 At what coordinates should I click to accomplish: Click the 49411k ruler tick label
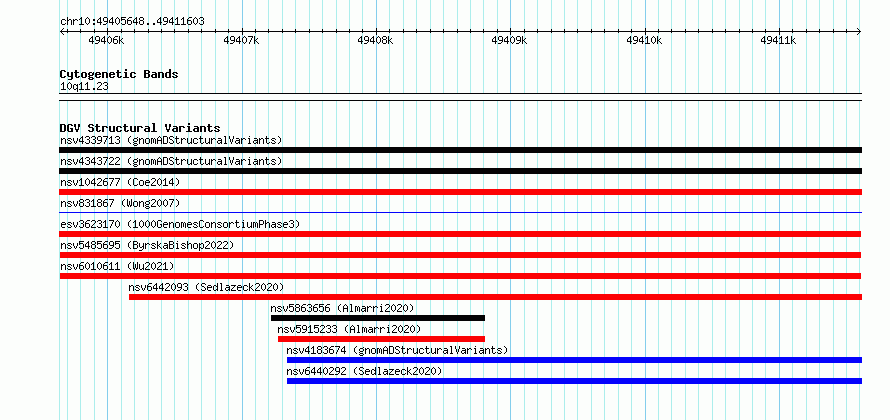coord(778,40)
